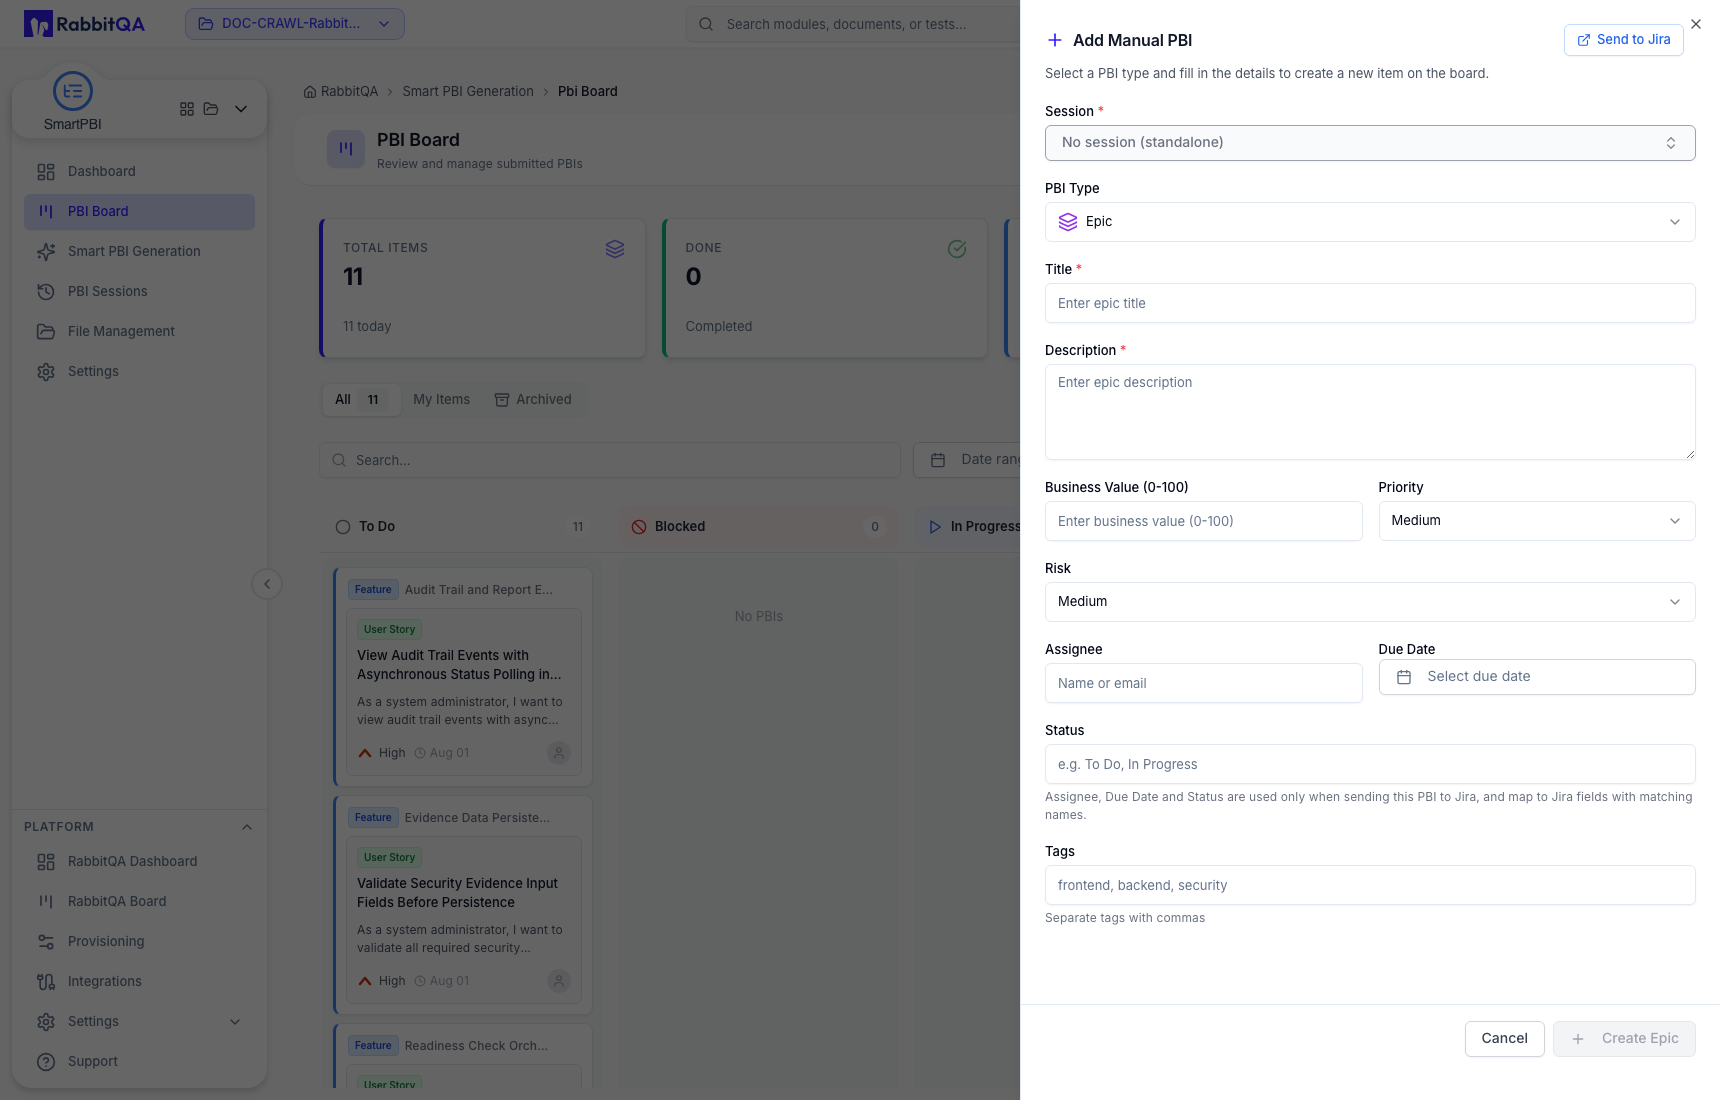Select PBI Board in the sidebar
This screenshot has width=1720, height=1100.
[139, 212]
